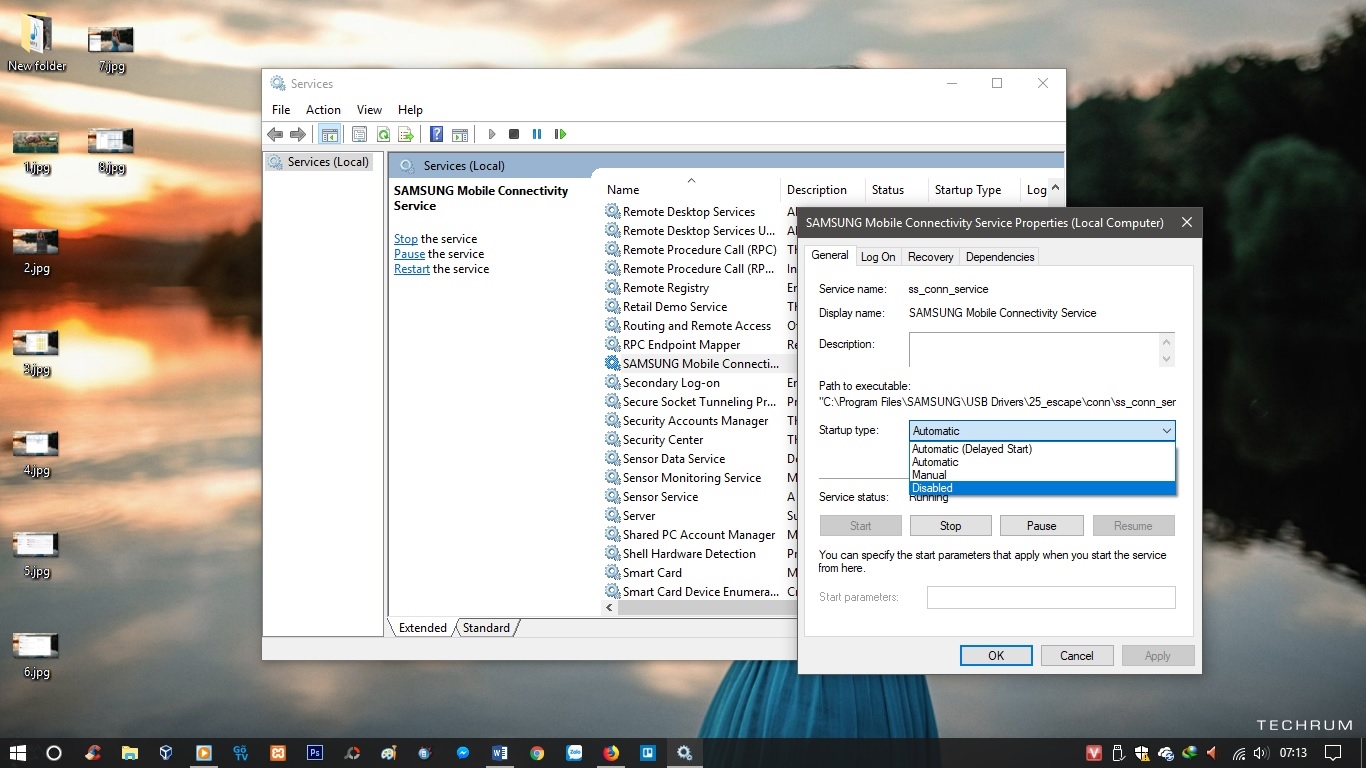Toggle Show/Hide Console Tree icon

329,134
